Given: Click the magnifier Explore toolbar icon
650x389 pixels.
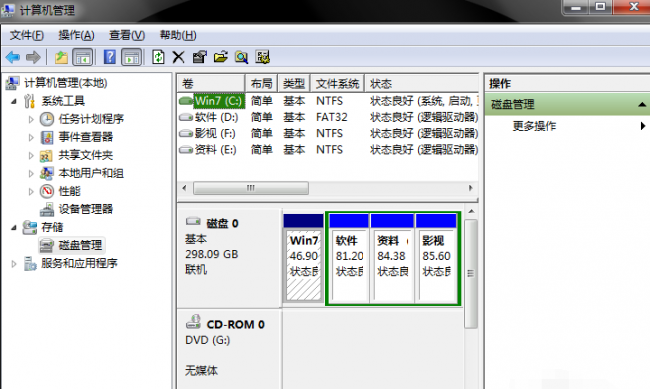Looking at the screenshot, I should coord(242,57).
